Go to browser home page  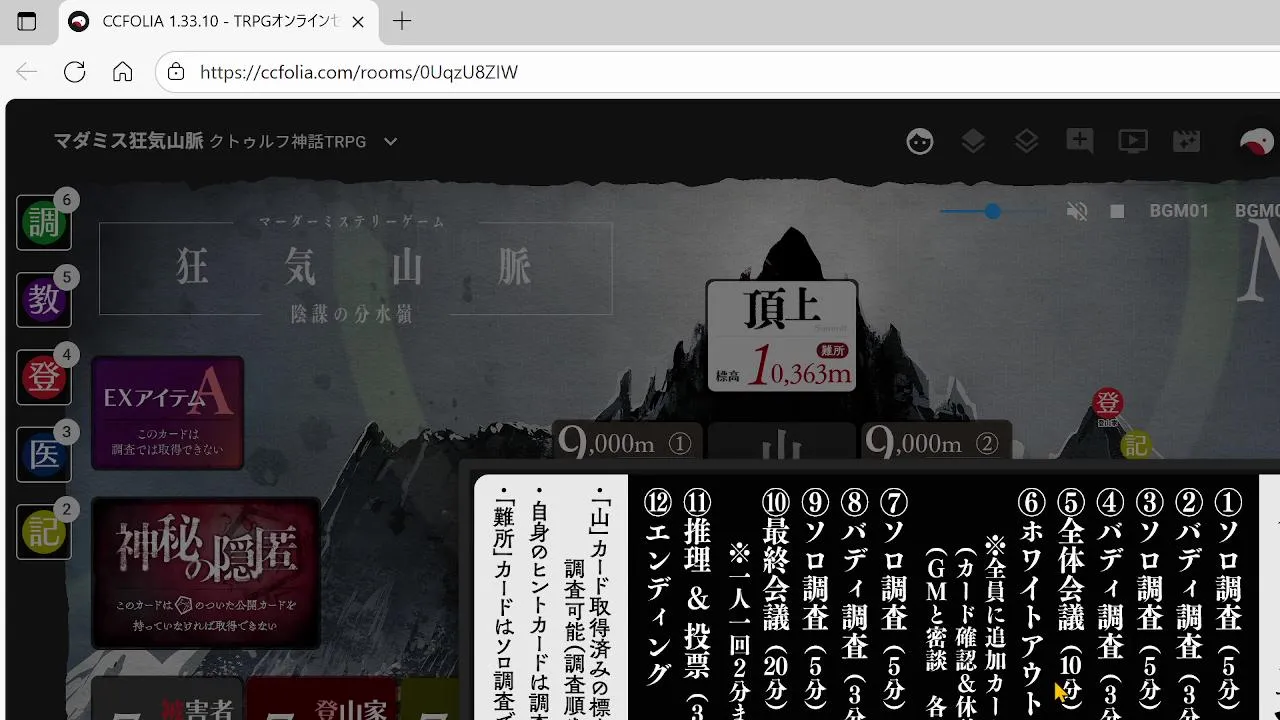point(122,72)
